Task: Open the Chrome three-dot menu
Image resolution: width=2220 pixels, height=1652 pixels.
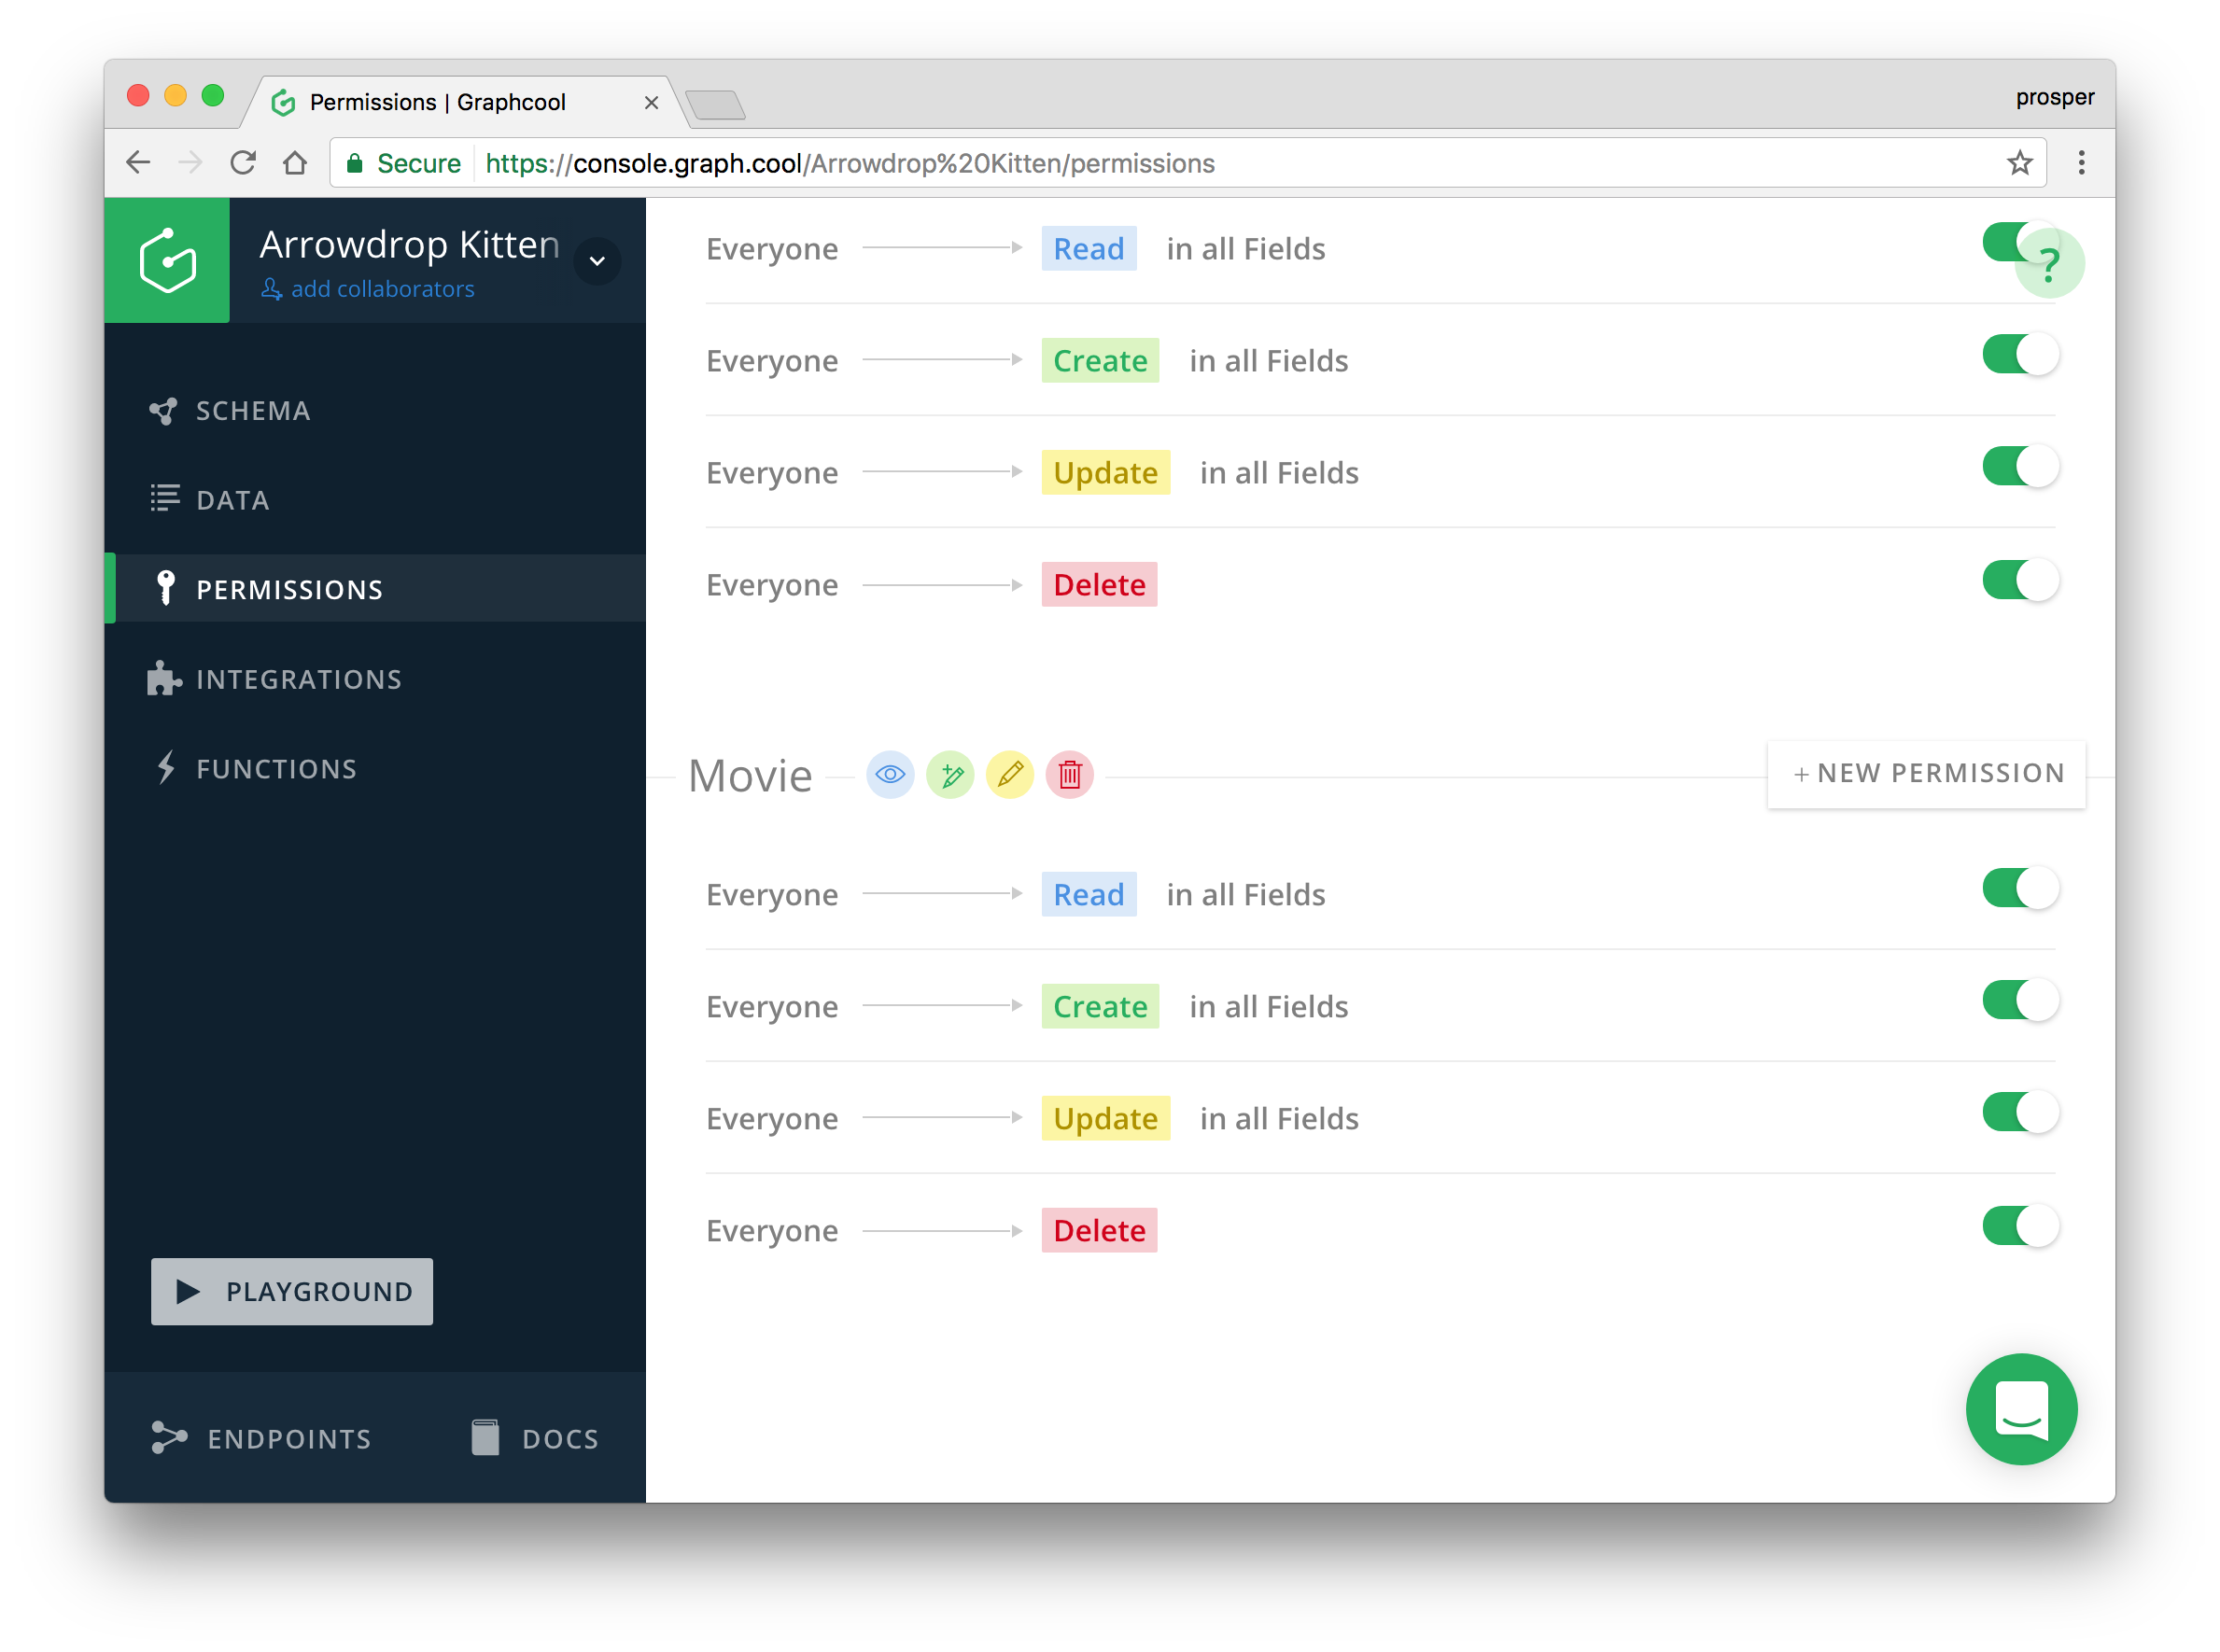Action: 2081,163
